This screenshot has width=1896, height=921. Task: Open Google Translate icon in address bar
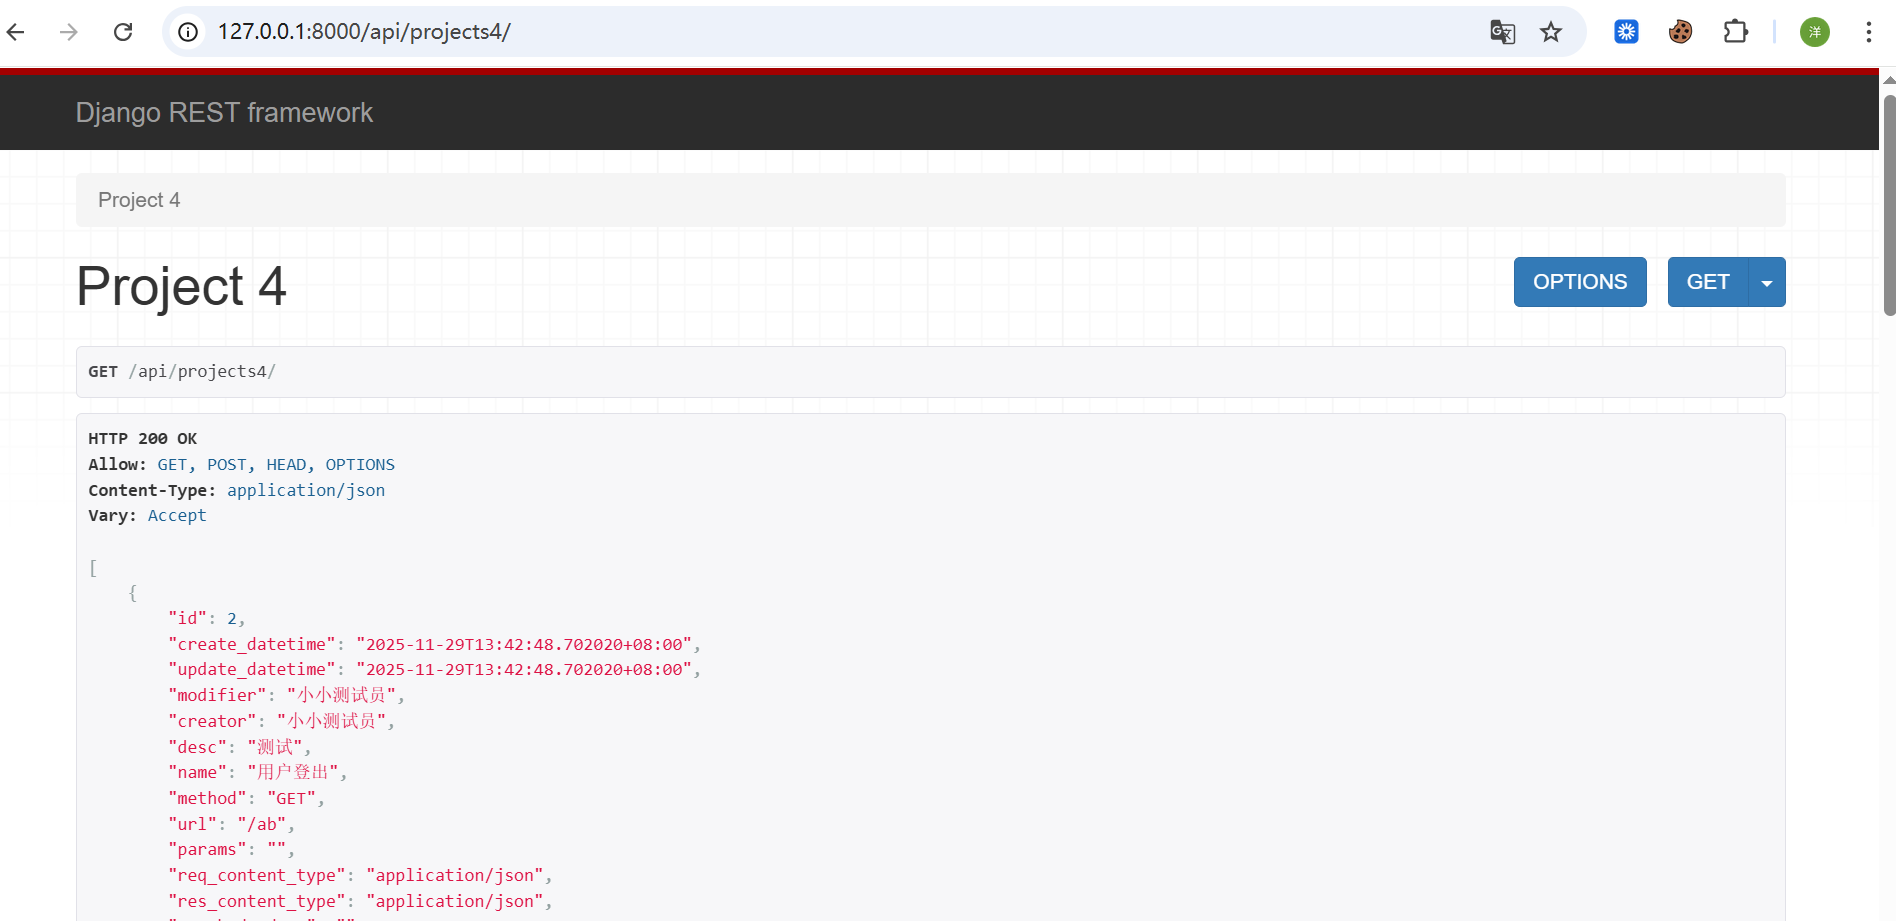click(1502, 32)
